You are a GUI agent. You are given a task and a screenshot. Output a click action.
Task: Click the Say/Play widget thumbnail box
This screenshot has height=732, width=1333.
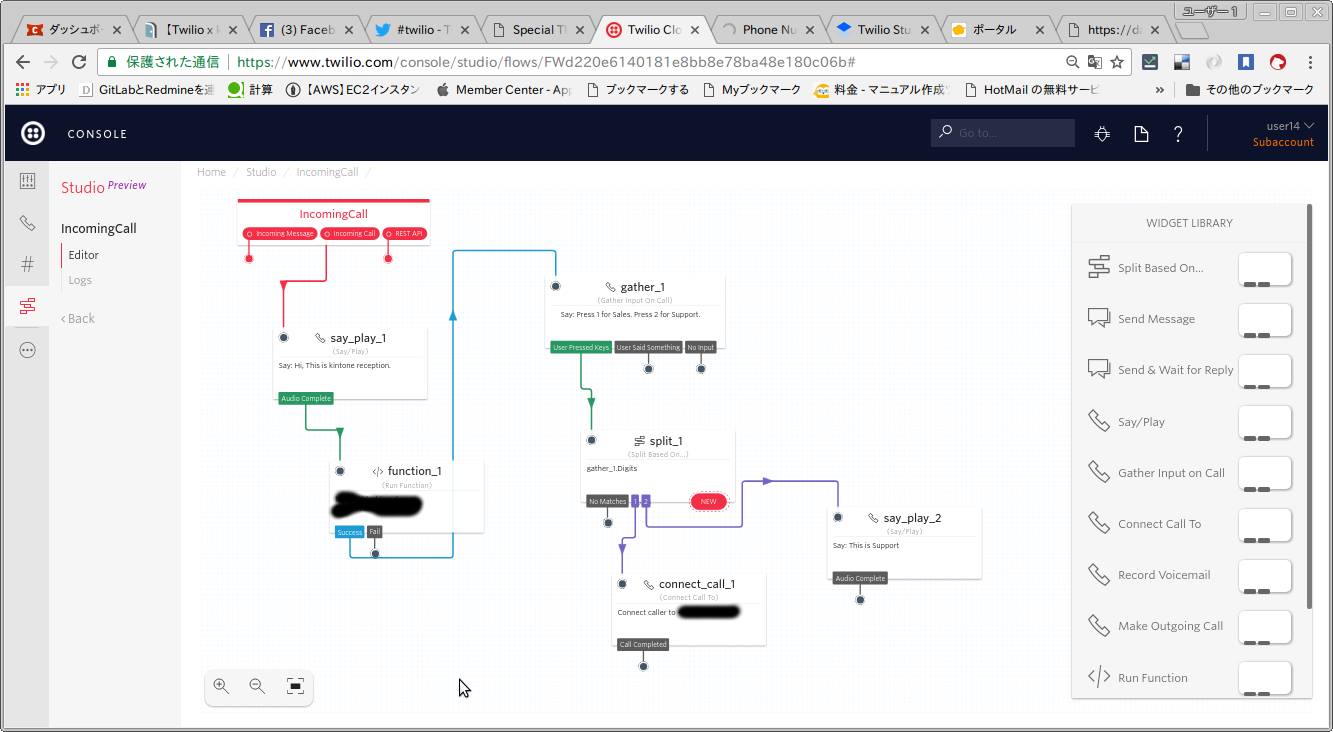click(x=1265, y=422)
